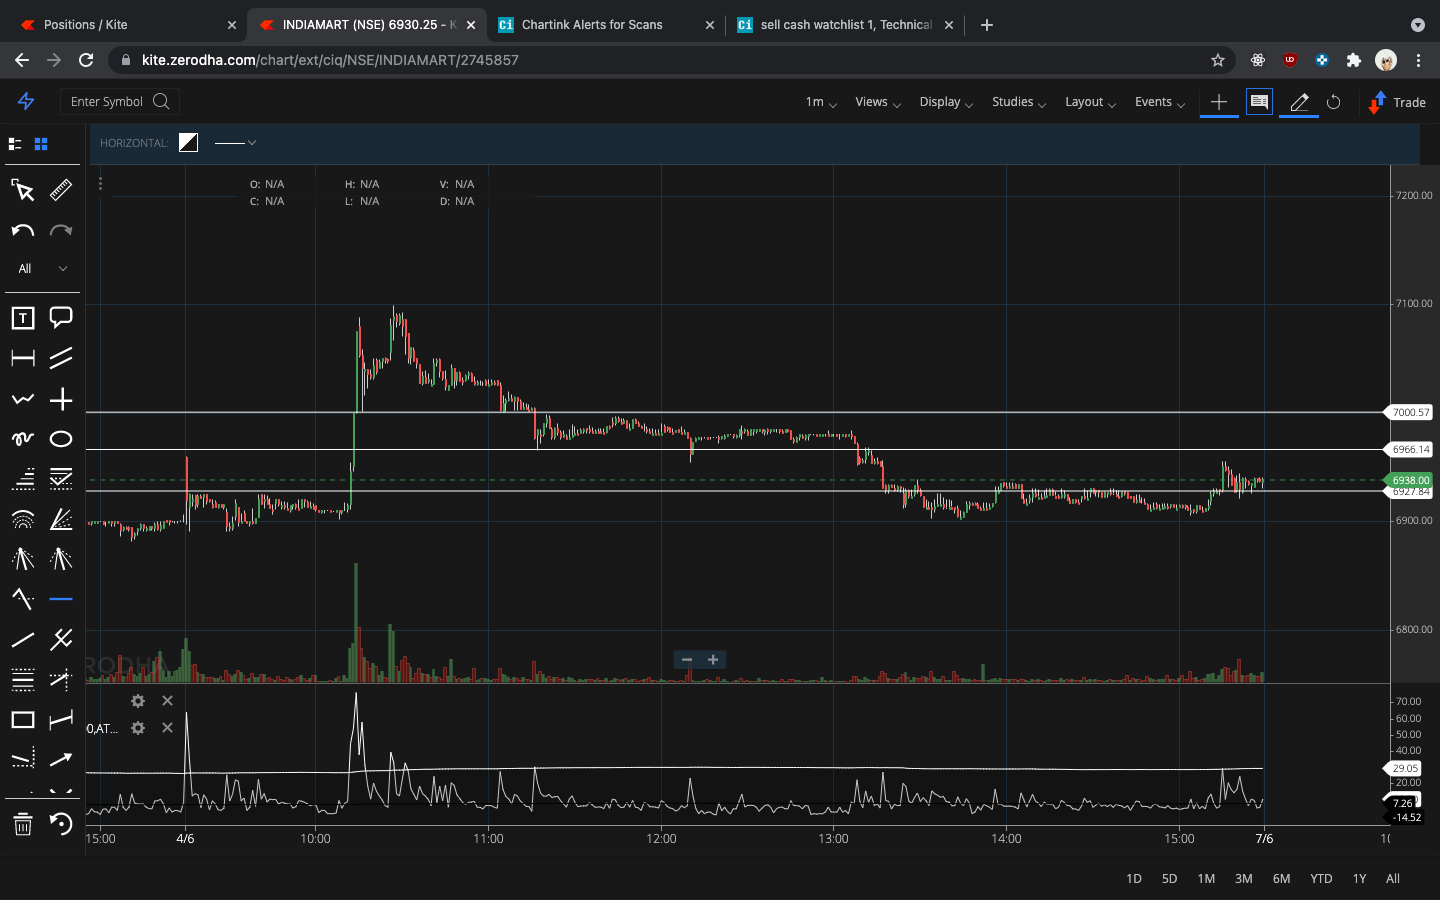The image size is (1440, 900).
Task: Open the trash tool to delete drawings
Action: pyautogui.click(x=22, y=825)
